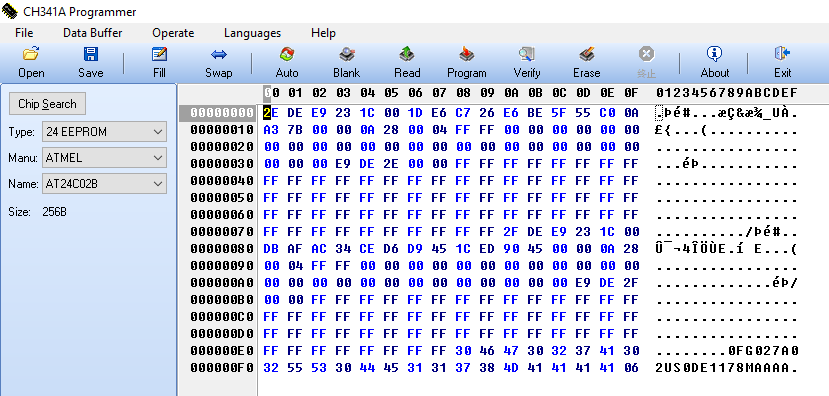The image size is (829, 396).
Task: Open the About info icon
Action: click(x=714, y=54)
